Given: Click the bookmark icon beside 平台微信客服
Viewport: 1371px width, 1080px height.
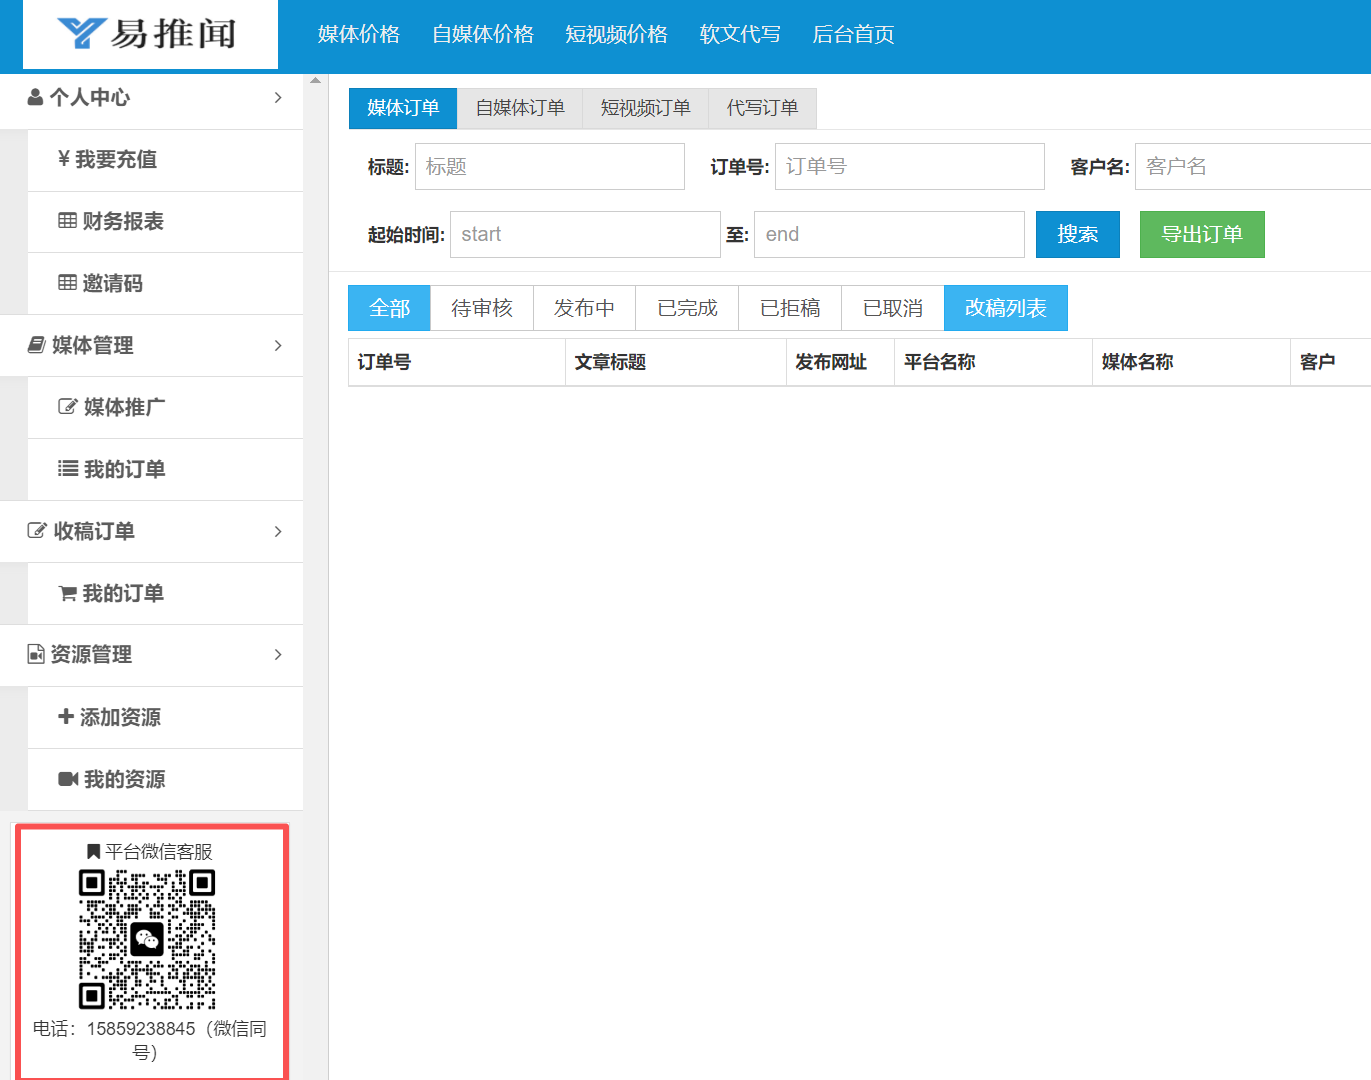Looking at the screenshot, I should pos(93,852).
